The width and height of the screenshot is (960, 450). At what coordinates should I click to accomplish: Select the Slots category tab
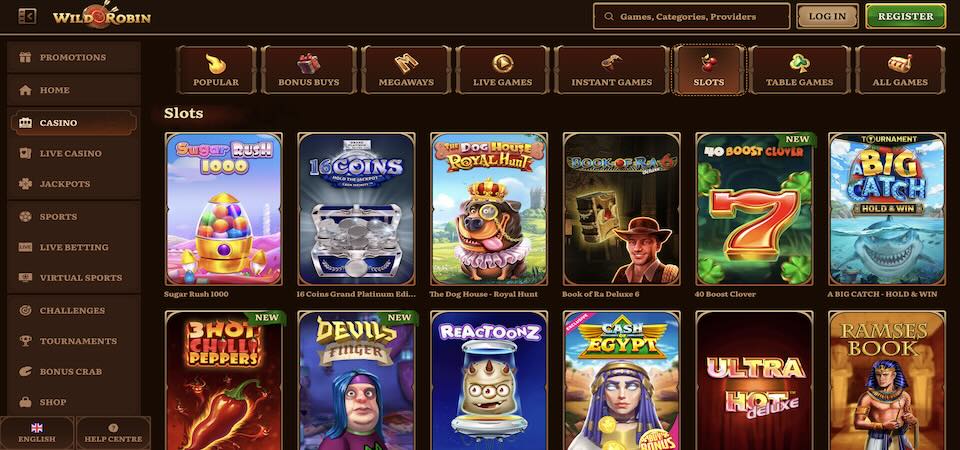click(x=708, y=70)
